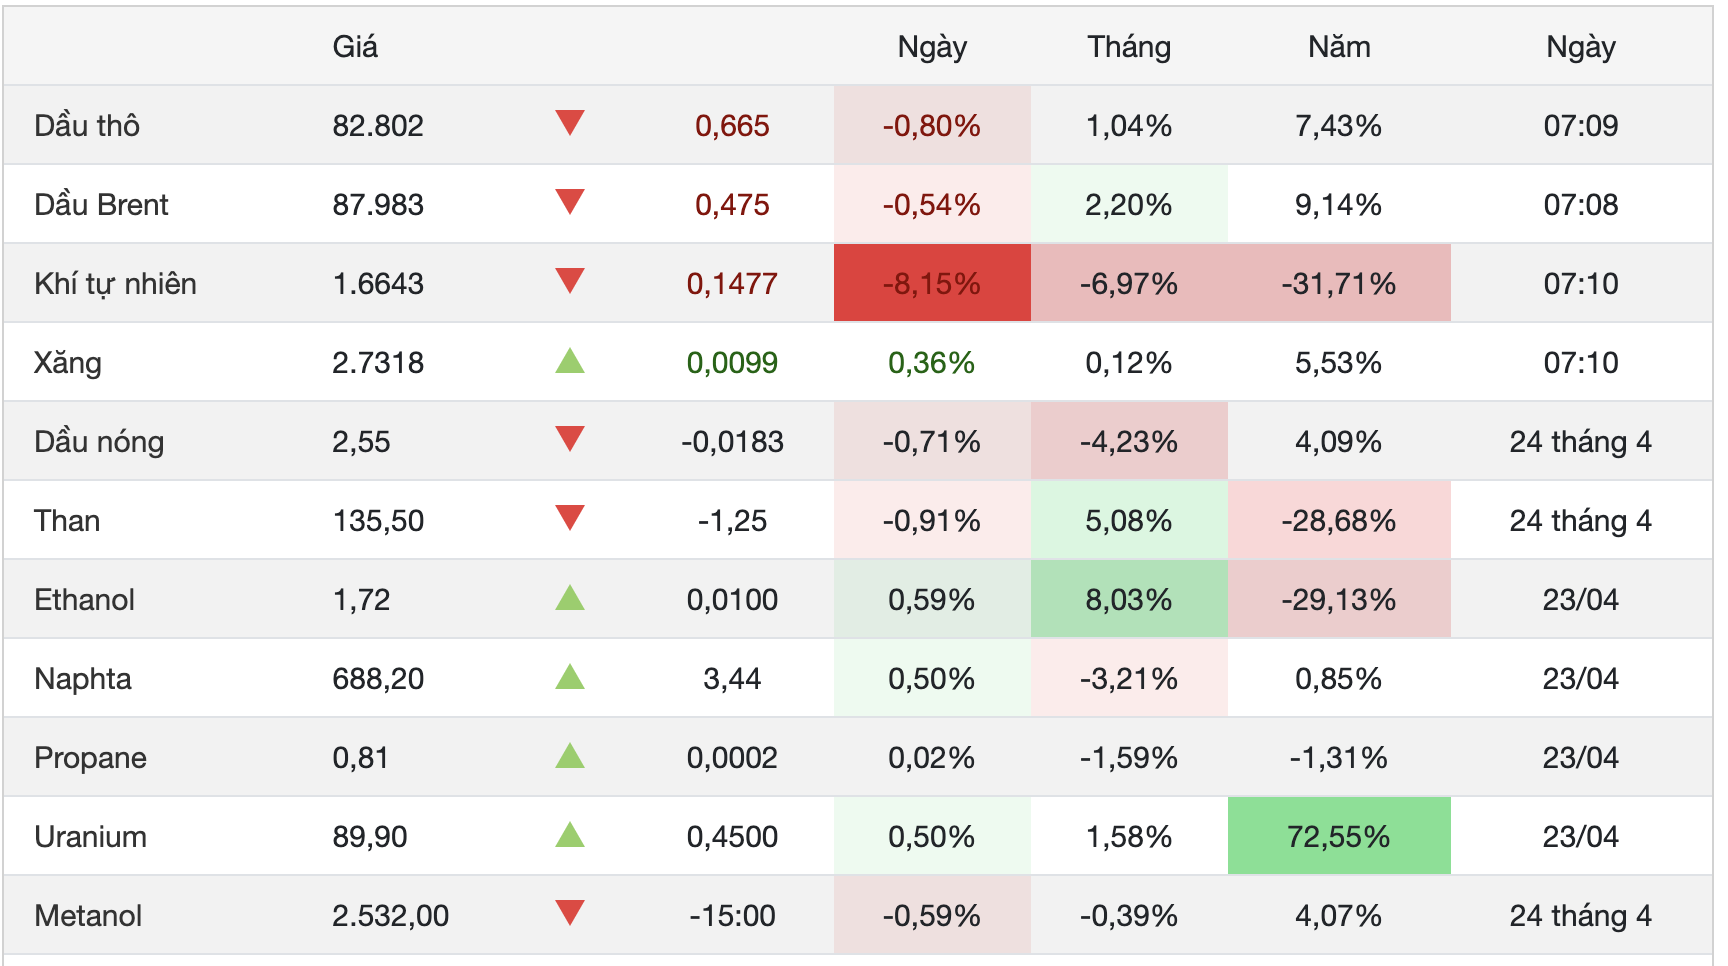This screenshot has width=1728, height=966.
Task: Click the green up arrow for Uranium
Action: point(570,834)
